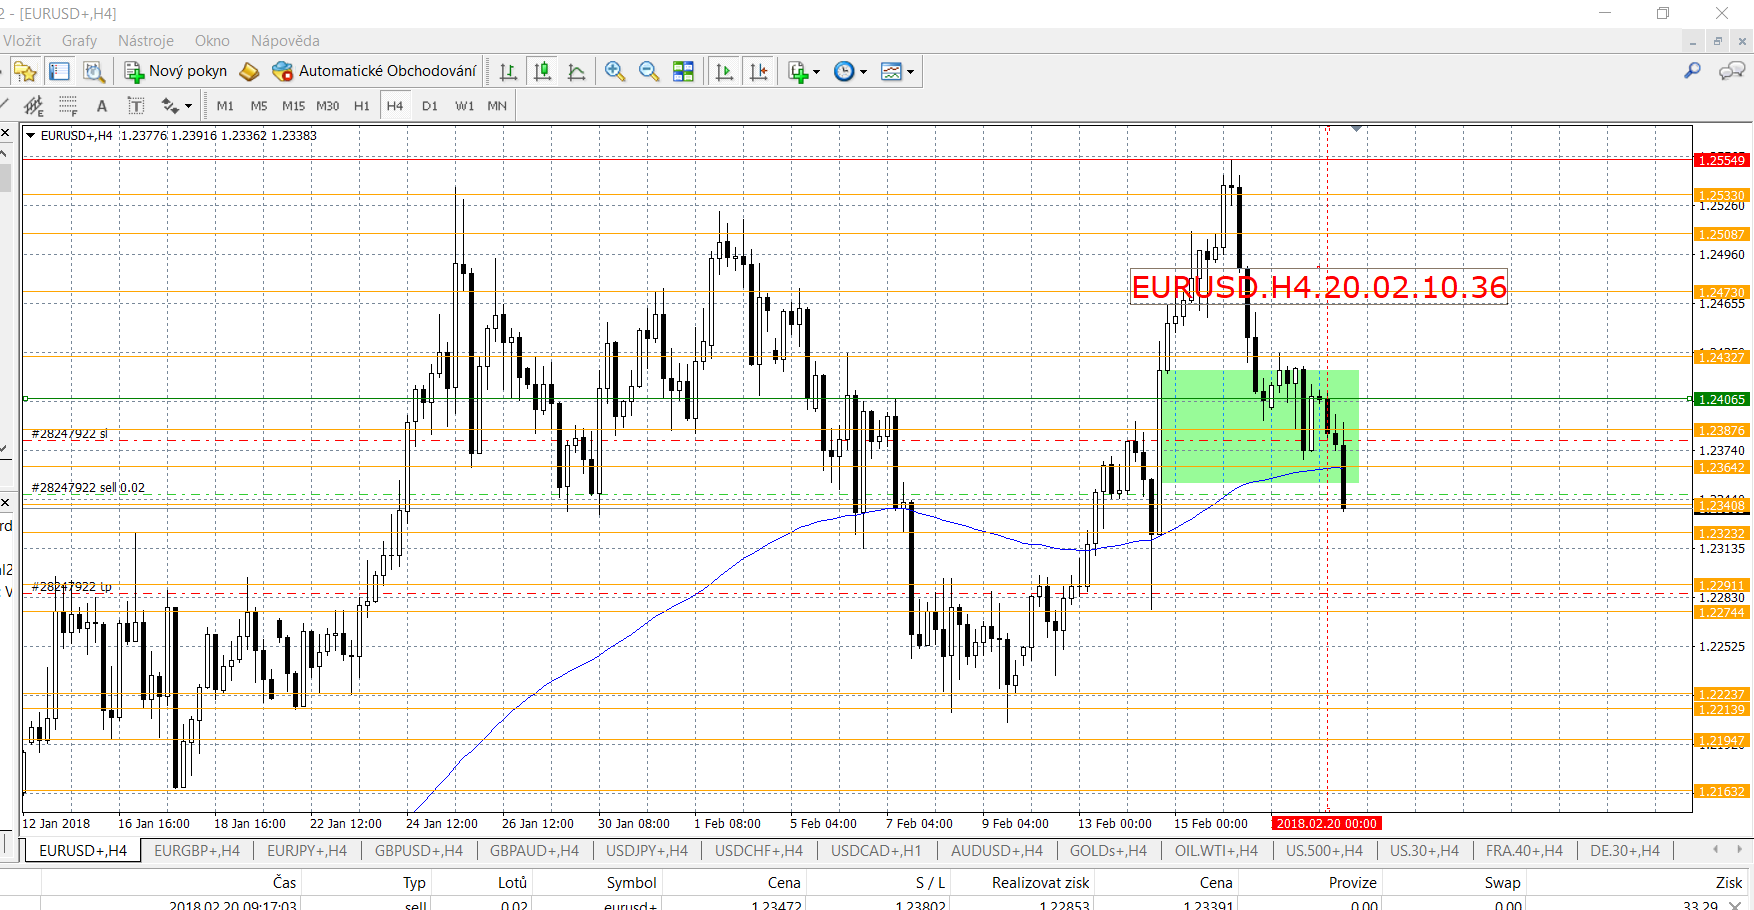This screenshot has height=910, width=1754.
Task: Set timeframe to M1
Action: 225,106
